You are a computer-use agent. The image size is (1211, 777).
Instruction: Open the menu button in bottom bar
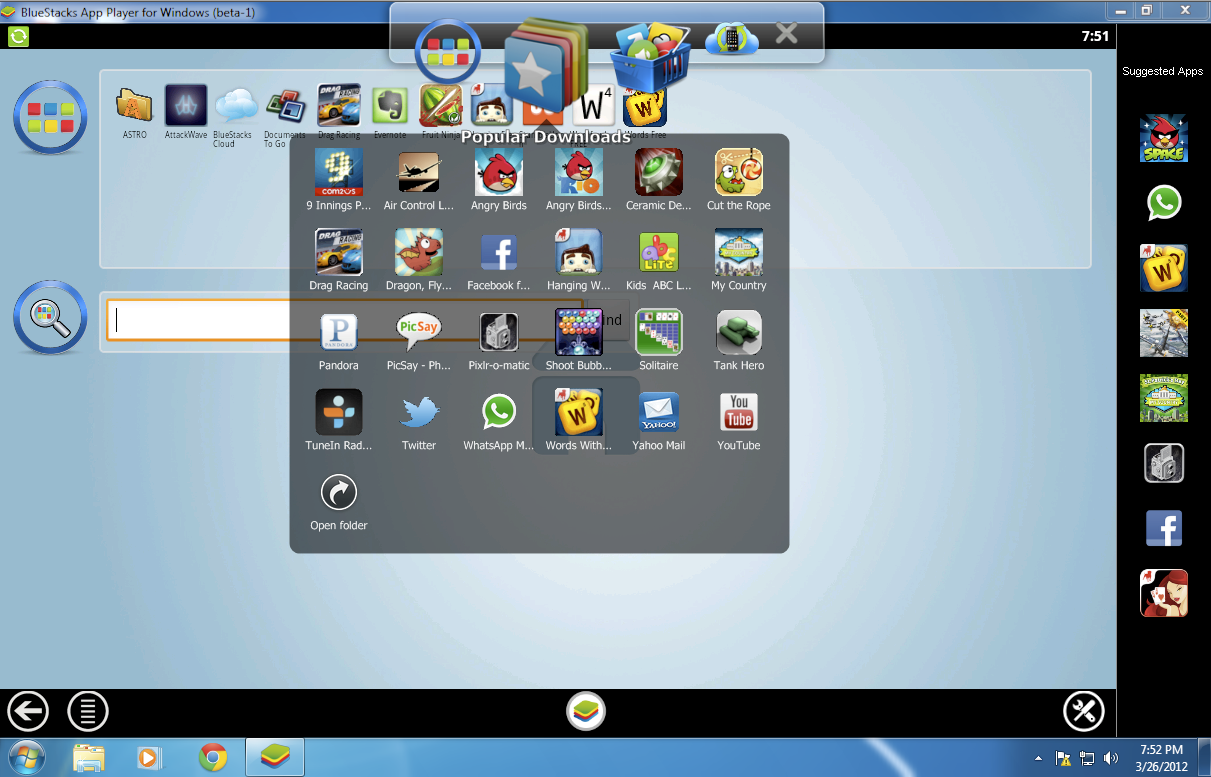pos(88,712)
